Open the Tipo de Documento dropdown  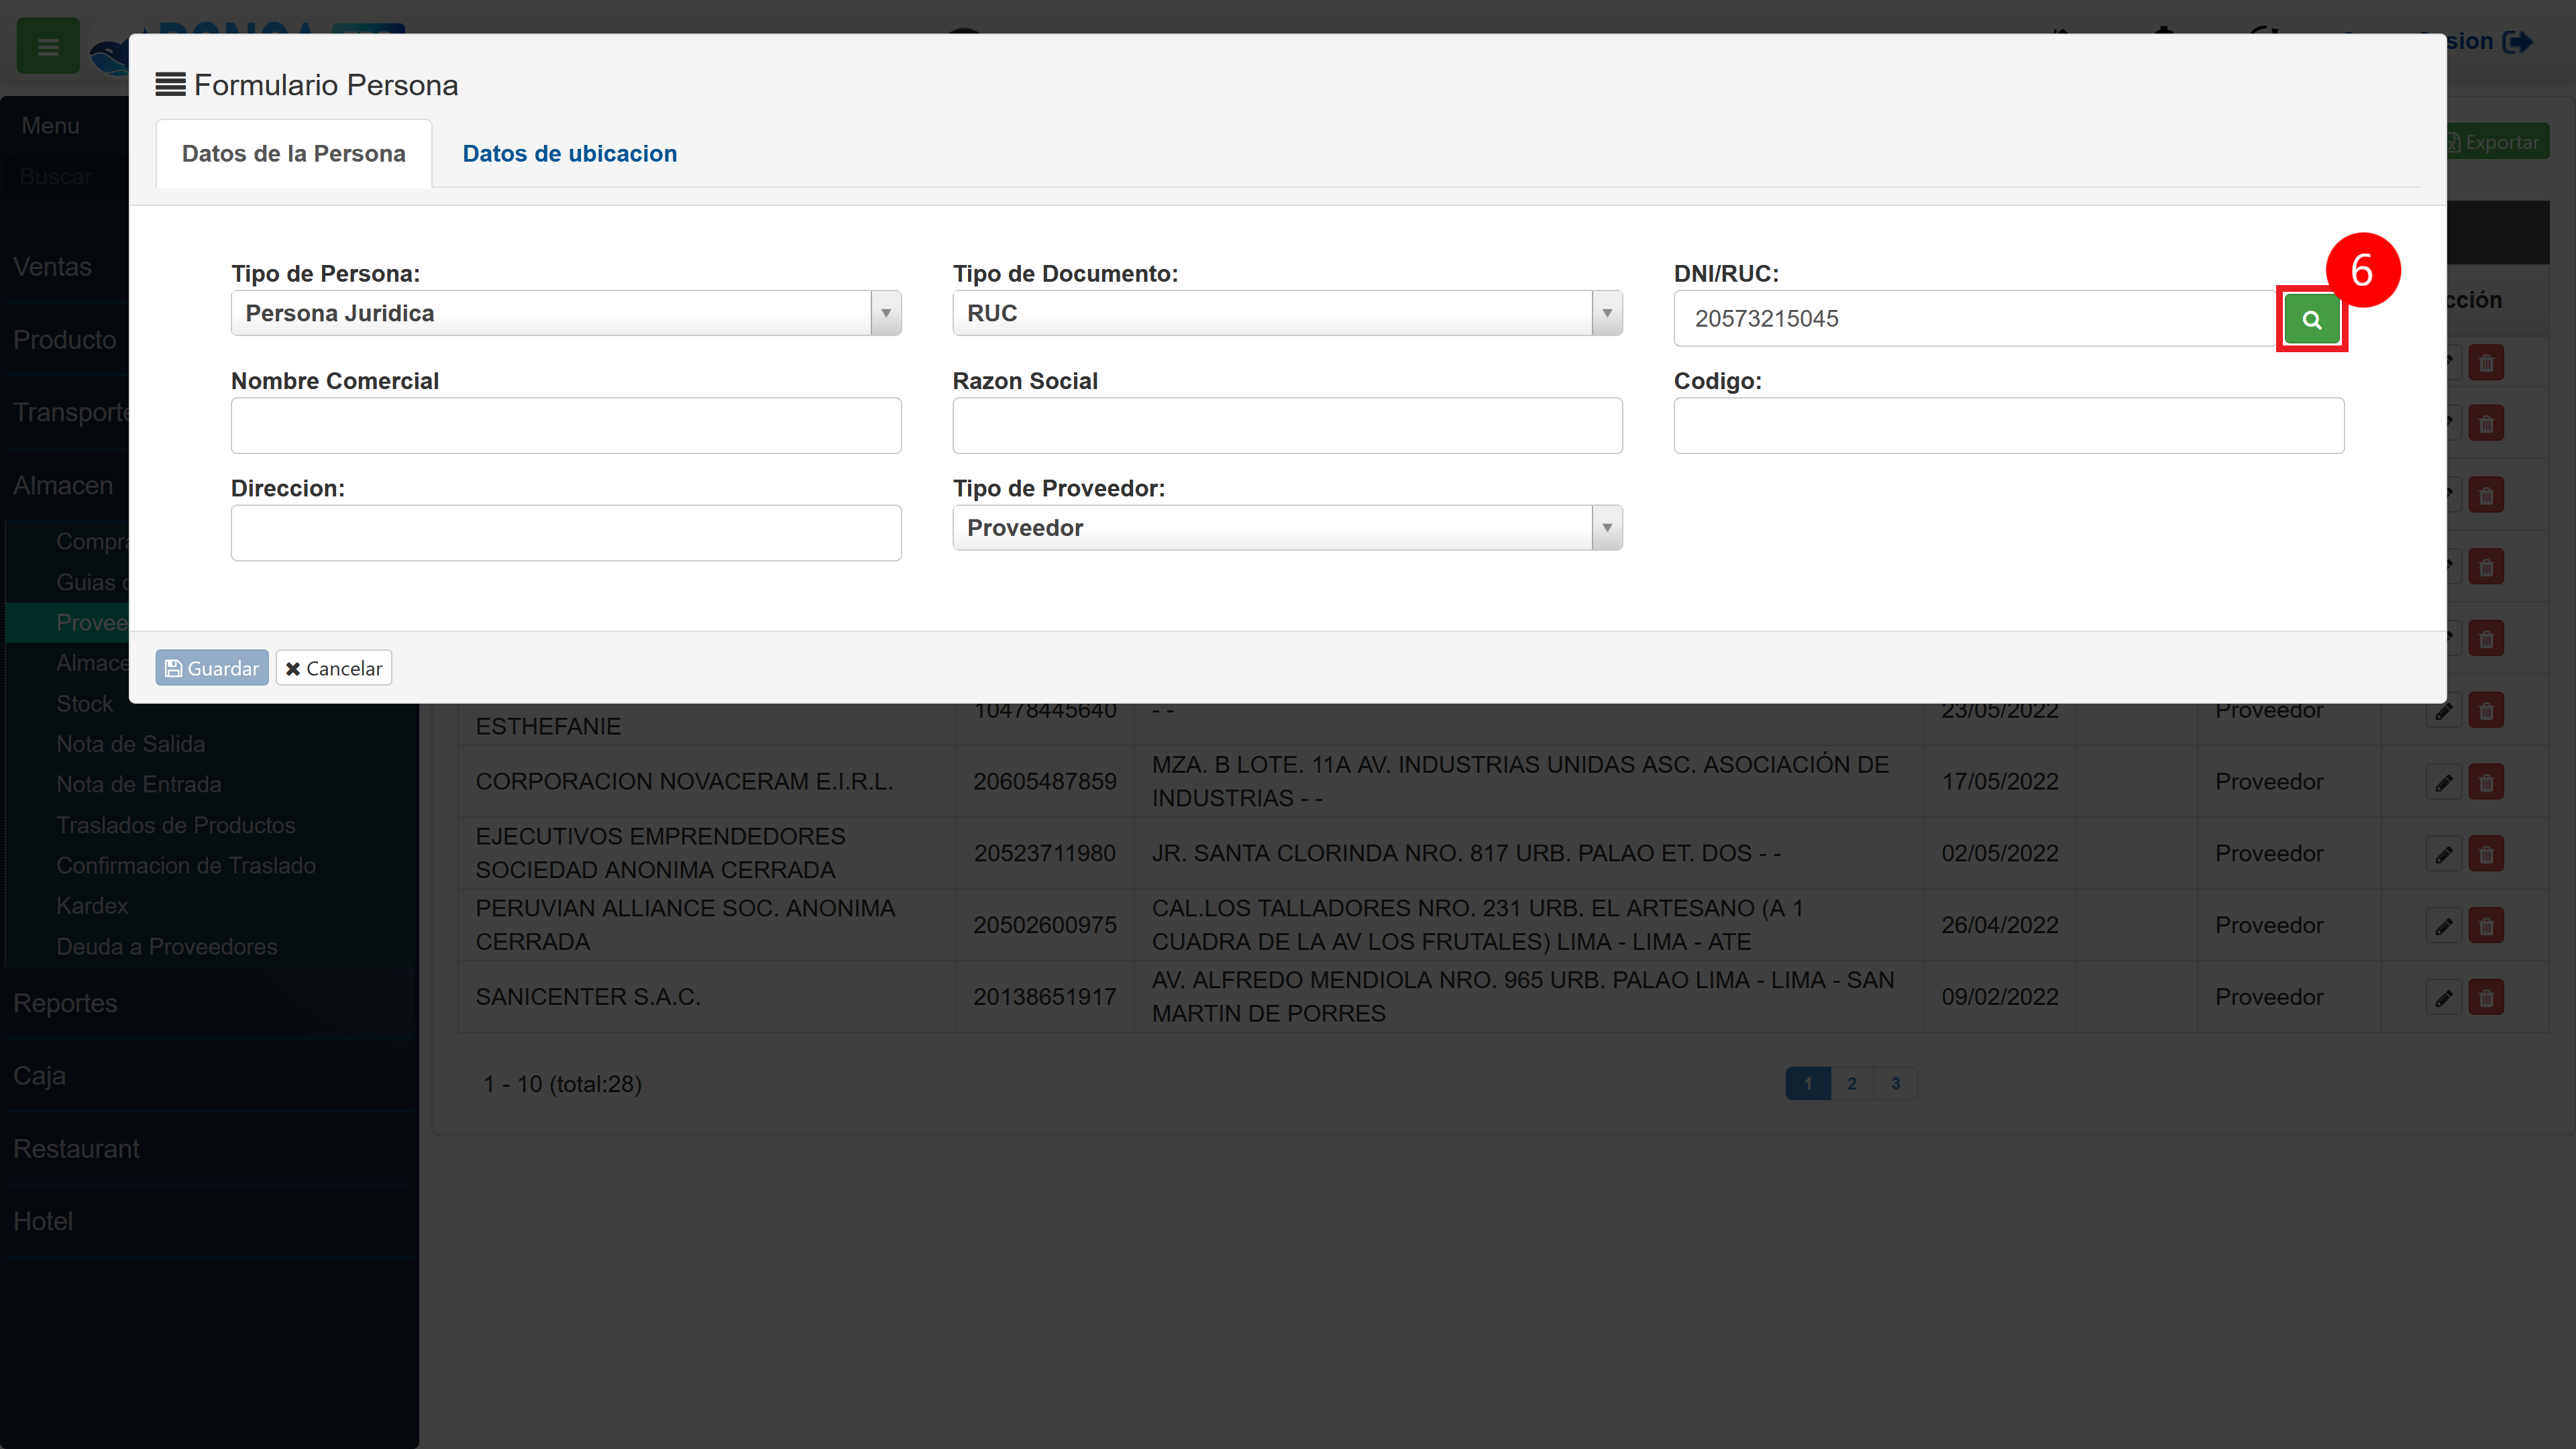(x=1287, y=313)
